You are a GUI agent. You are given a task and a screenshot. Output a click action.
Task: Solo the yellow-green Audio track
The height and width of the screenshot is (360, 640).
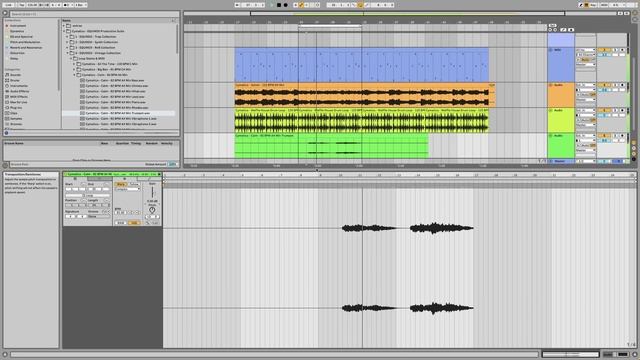pyautogui.click(x=615, y=110)
